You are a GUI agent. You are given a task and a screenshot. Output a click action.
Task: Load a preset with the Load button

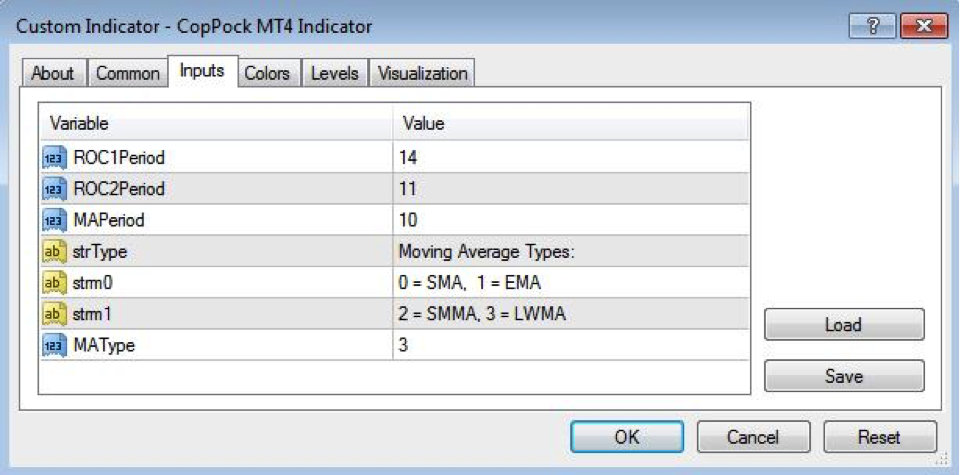(x=844, y=324)
